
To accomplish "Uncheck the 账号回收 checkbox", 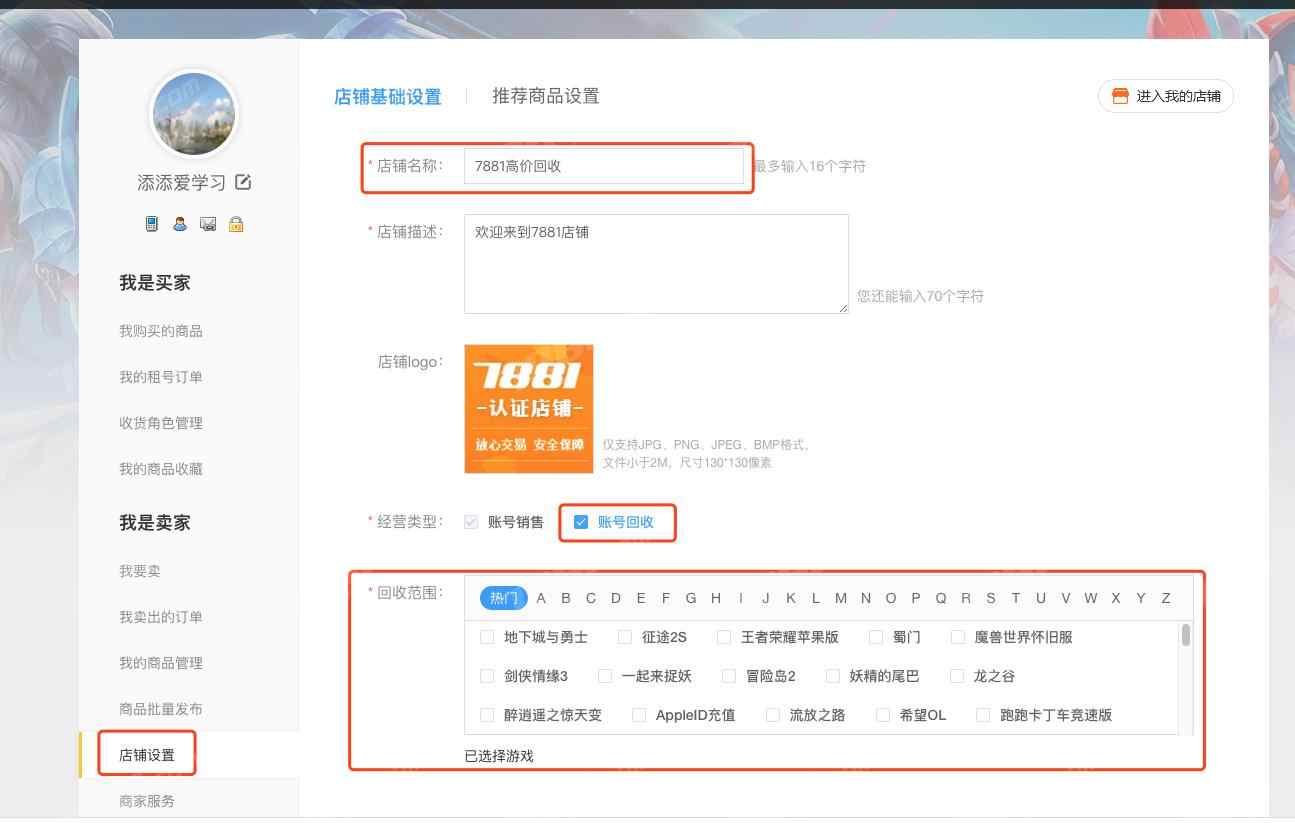I will (x=581, y=522).
